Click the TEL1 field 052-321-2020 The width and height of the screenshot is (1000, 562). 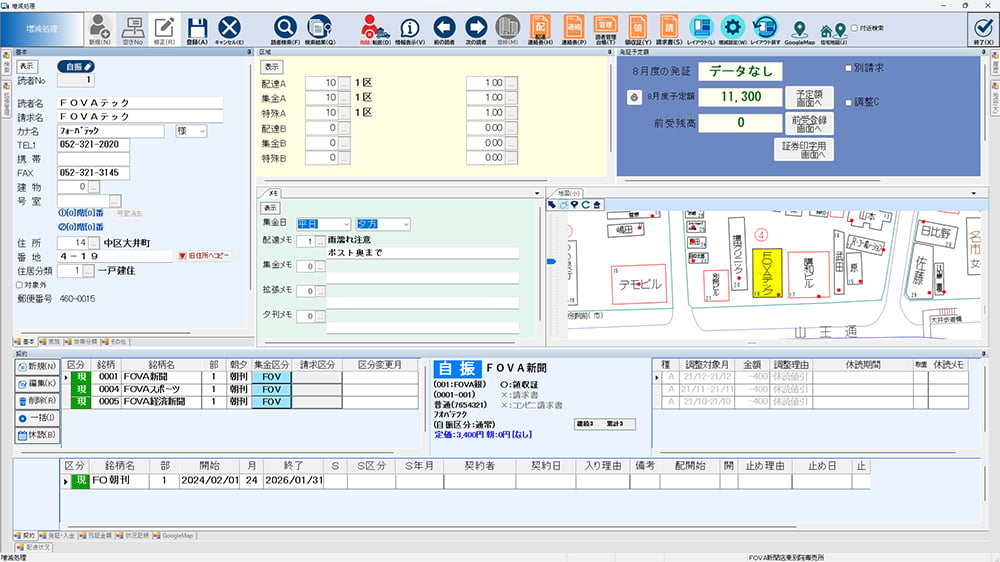pos(93,145)
